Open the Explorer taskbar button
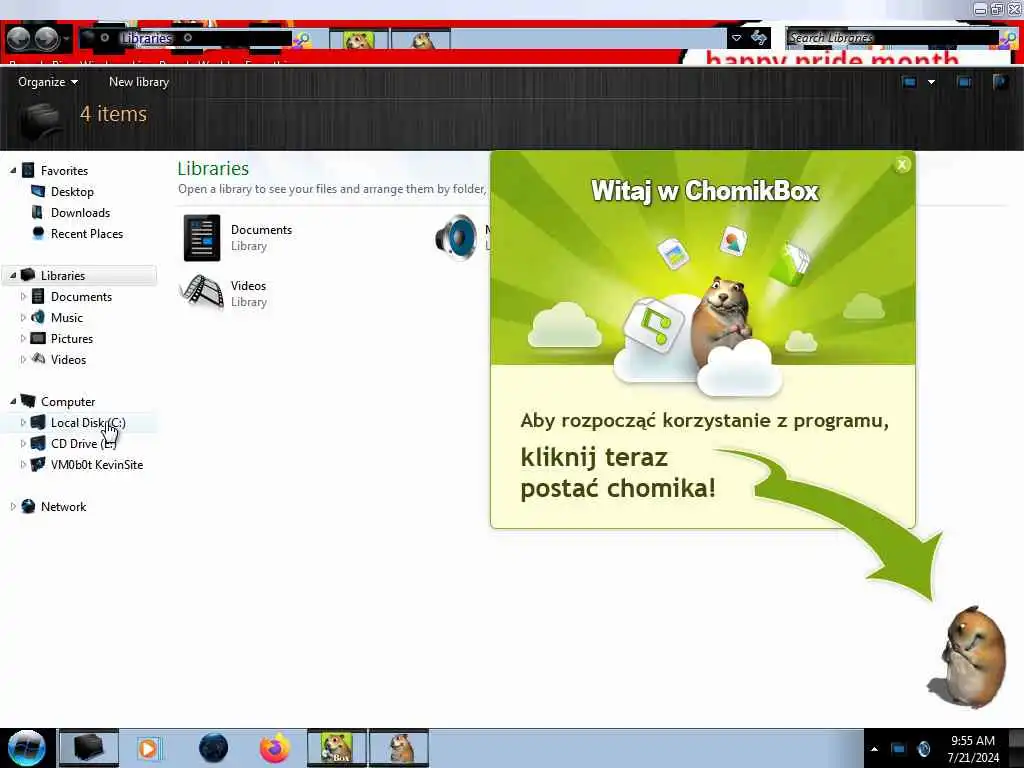Image resolution: width=1024 pixels, height=768 pixels. (89, 748)
